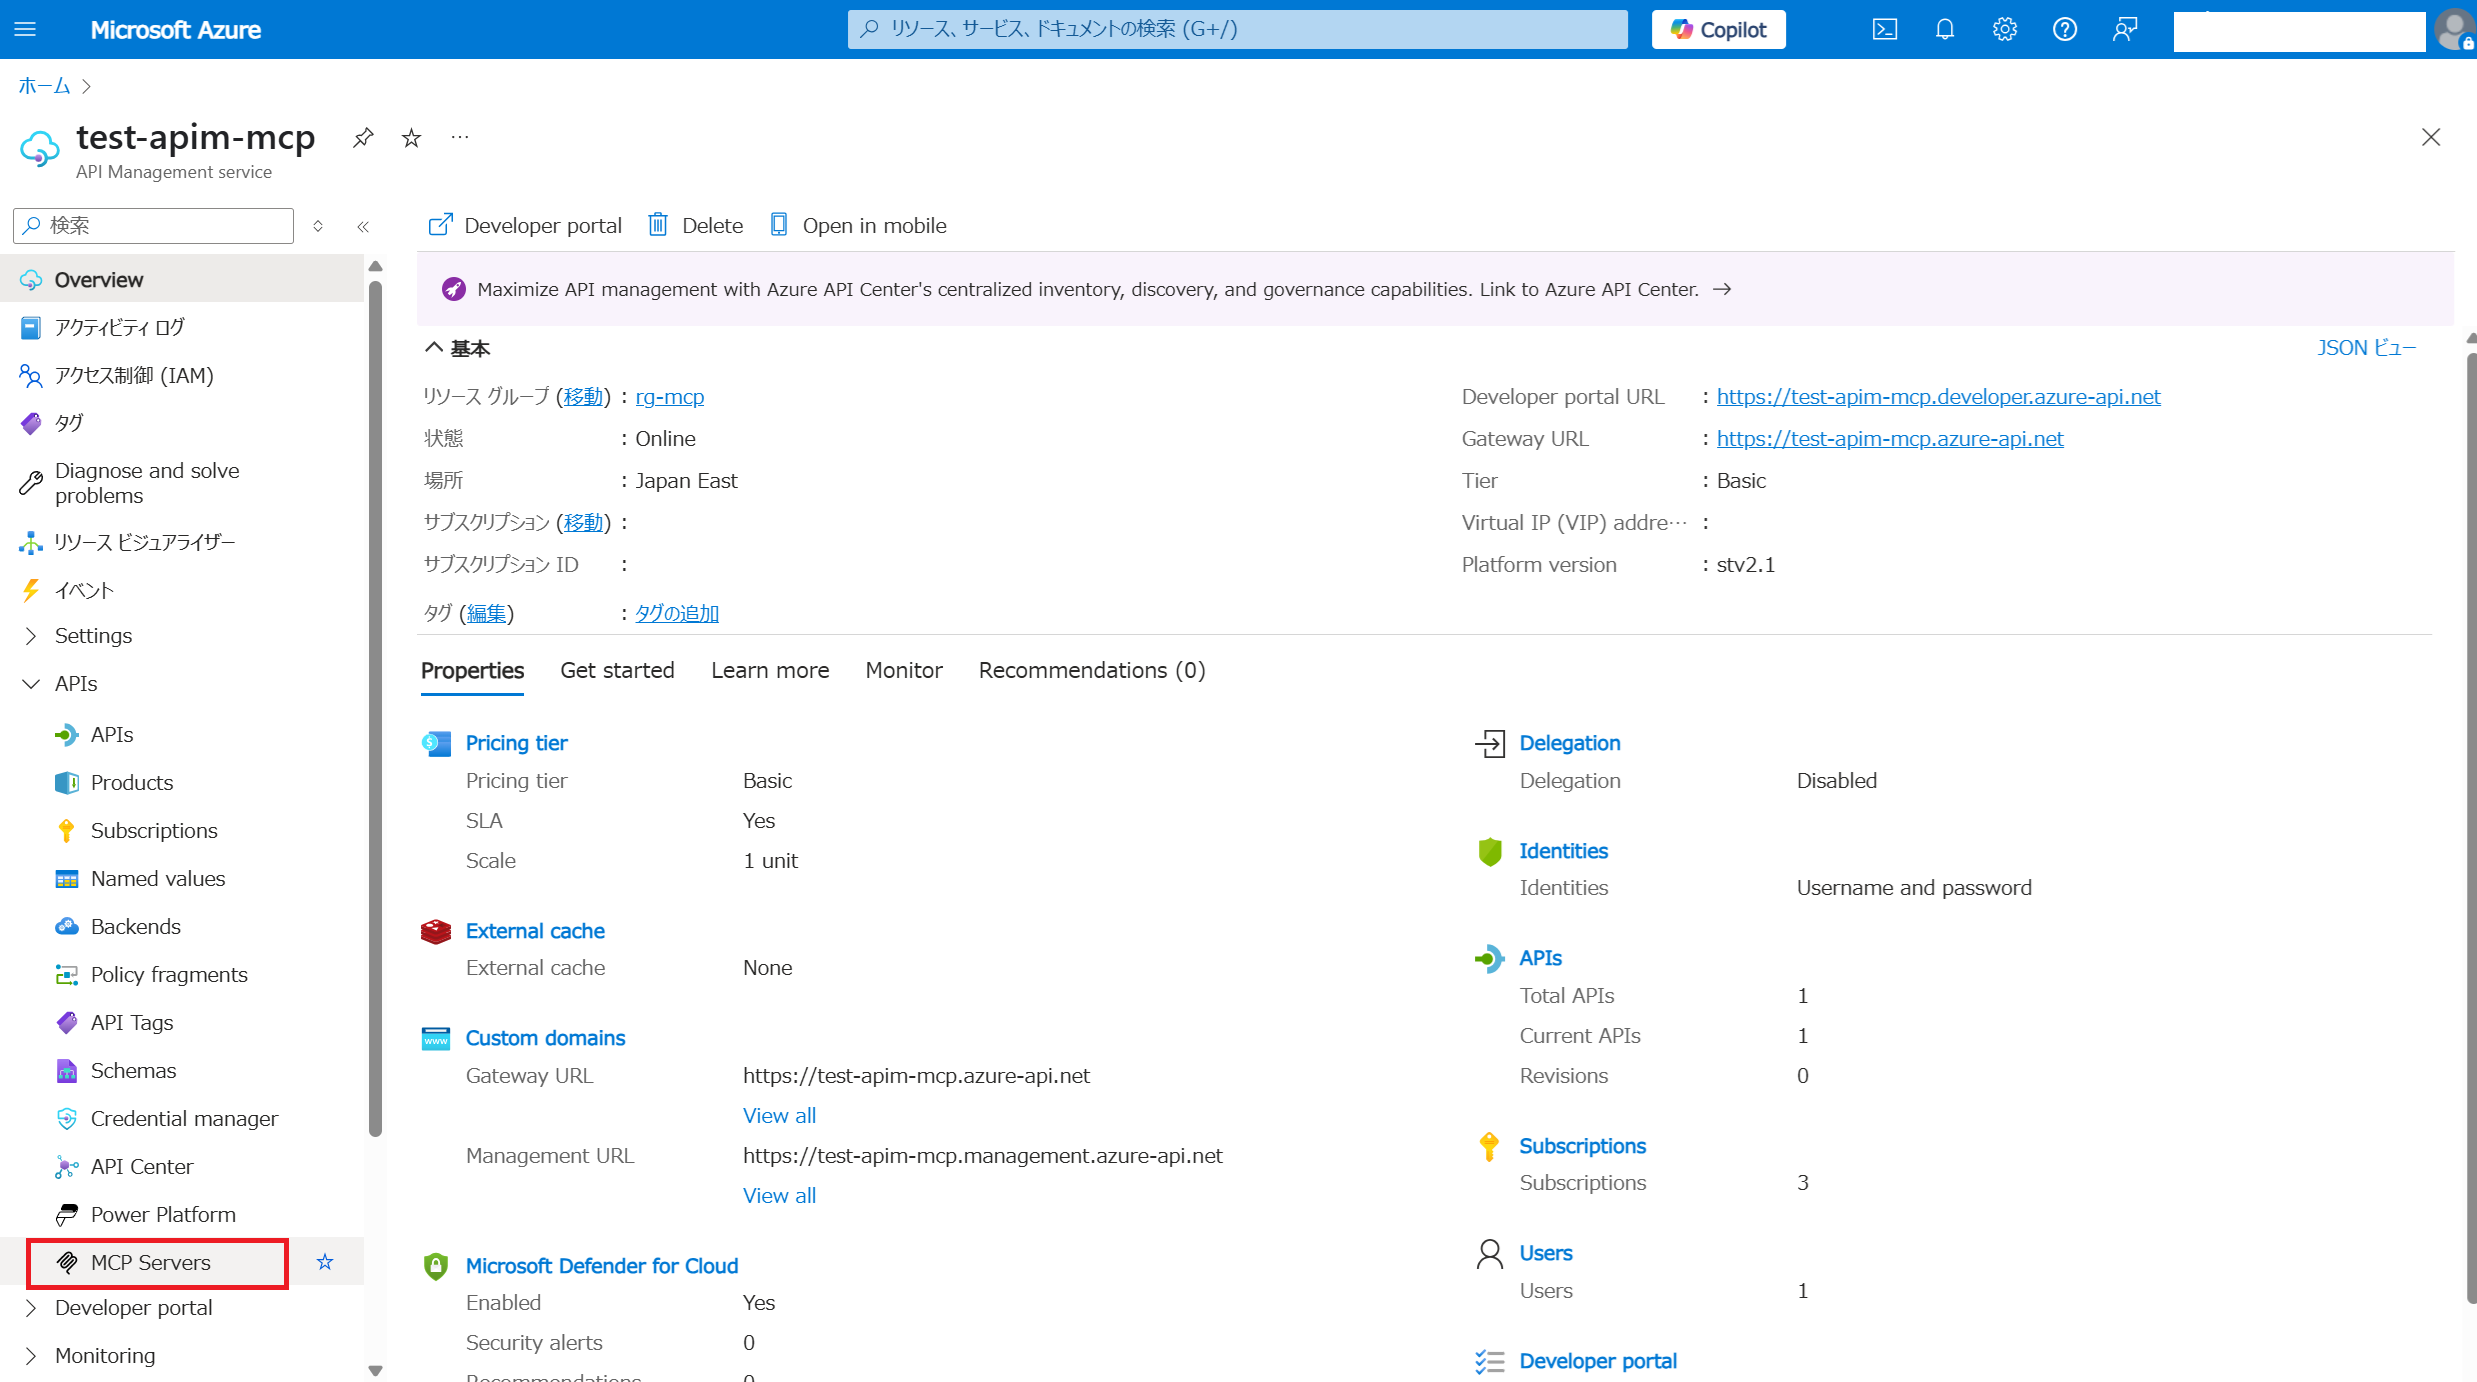Close the resource blade
The width and height of the screenshot is (2477, 1382).
click(2431, 137)
